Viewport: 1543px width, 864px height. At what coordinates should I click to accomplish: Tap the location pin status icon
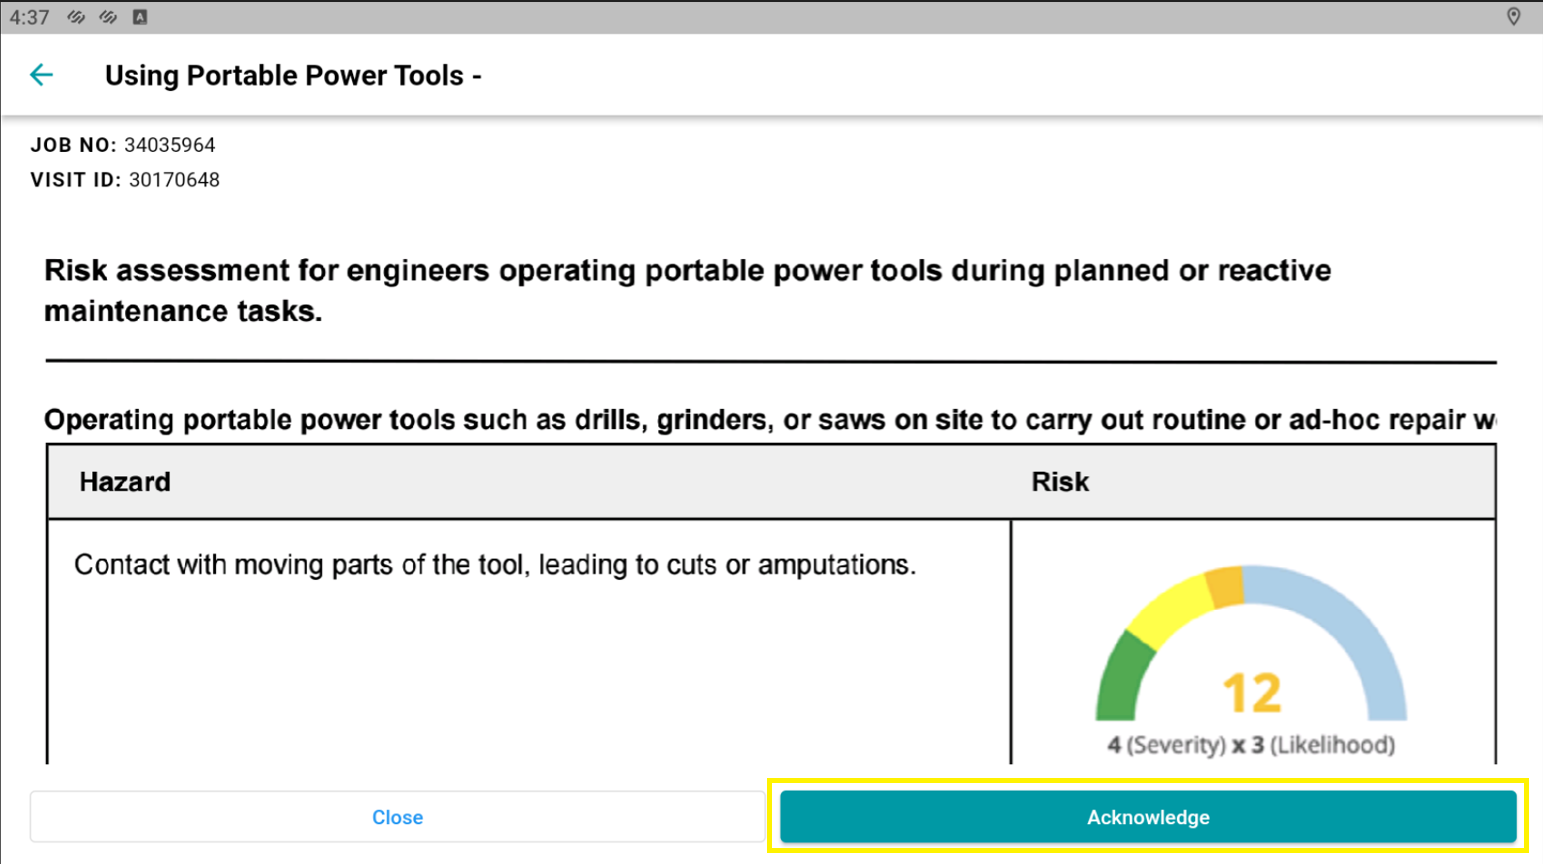point(1514,17)
